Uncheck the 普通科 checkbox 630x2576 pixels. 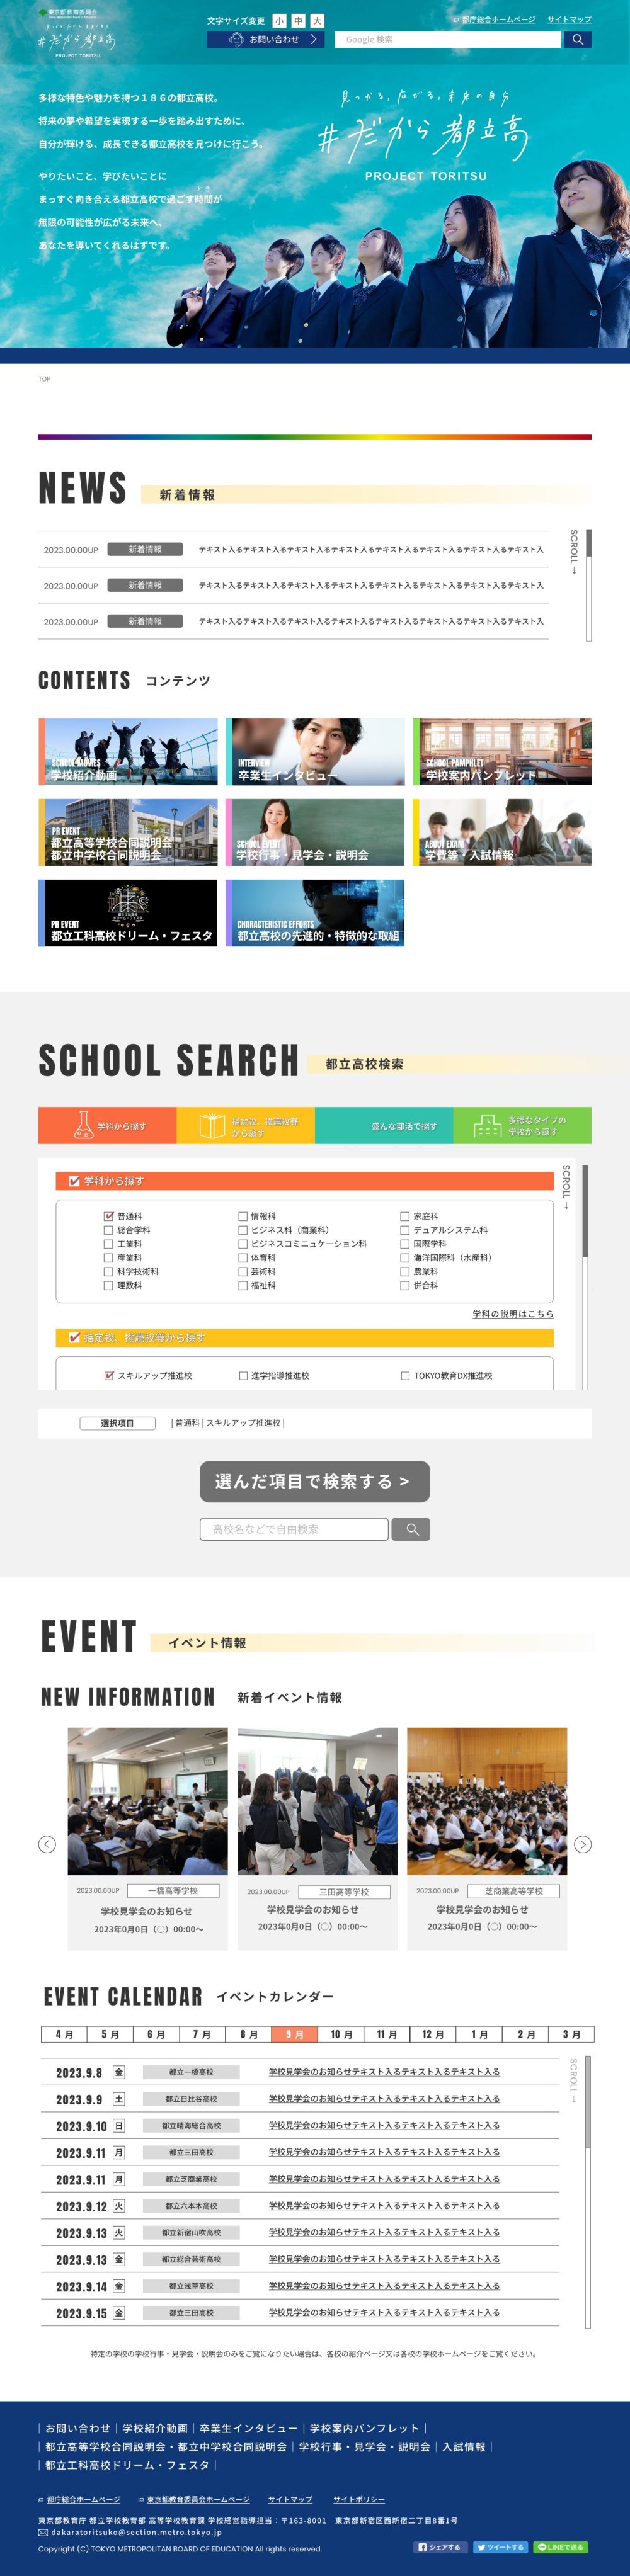coord(109,1216)
